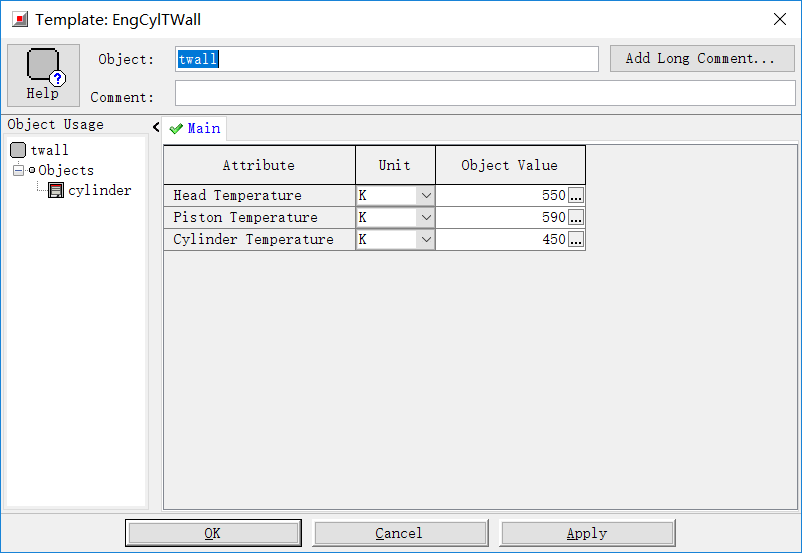Click the Help icon button

coord(43,75)
